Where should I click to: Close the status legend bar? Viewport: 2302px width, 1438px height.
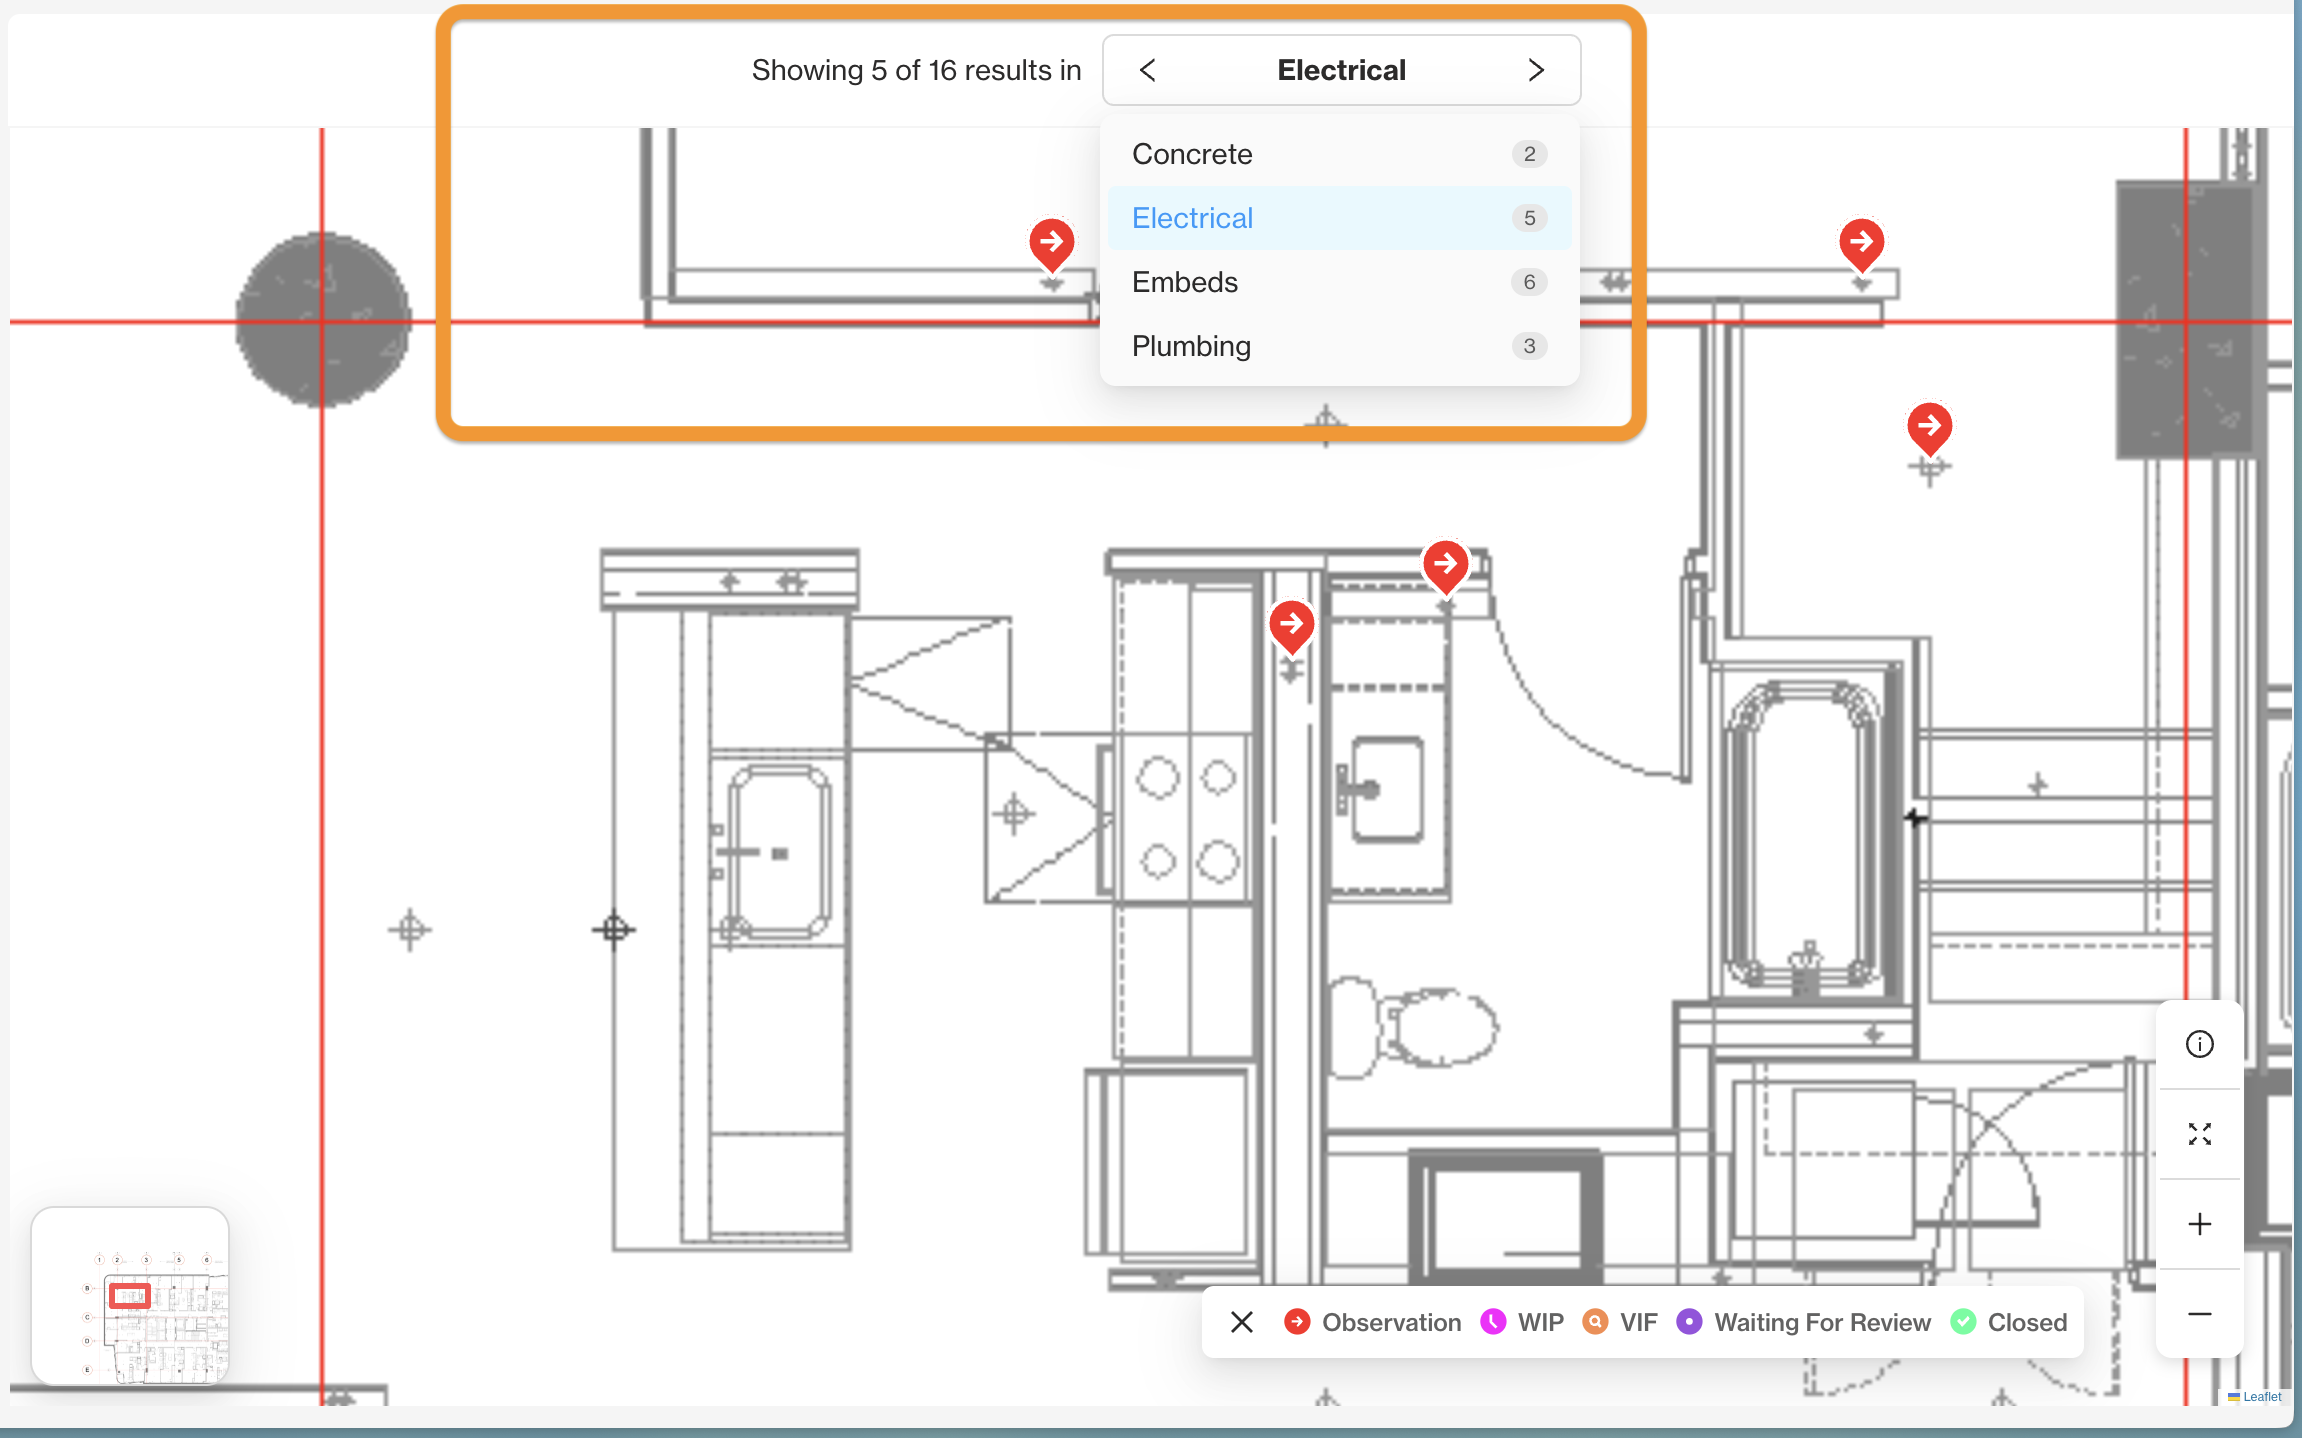1242,1322
